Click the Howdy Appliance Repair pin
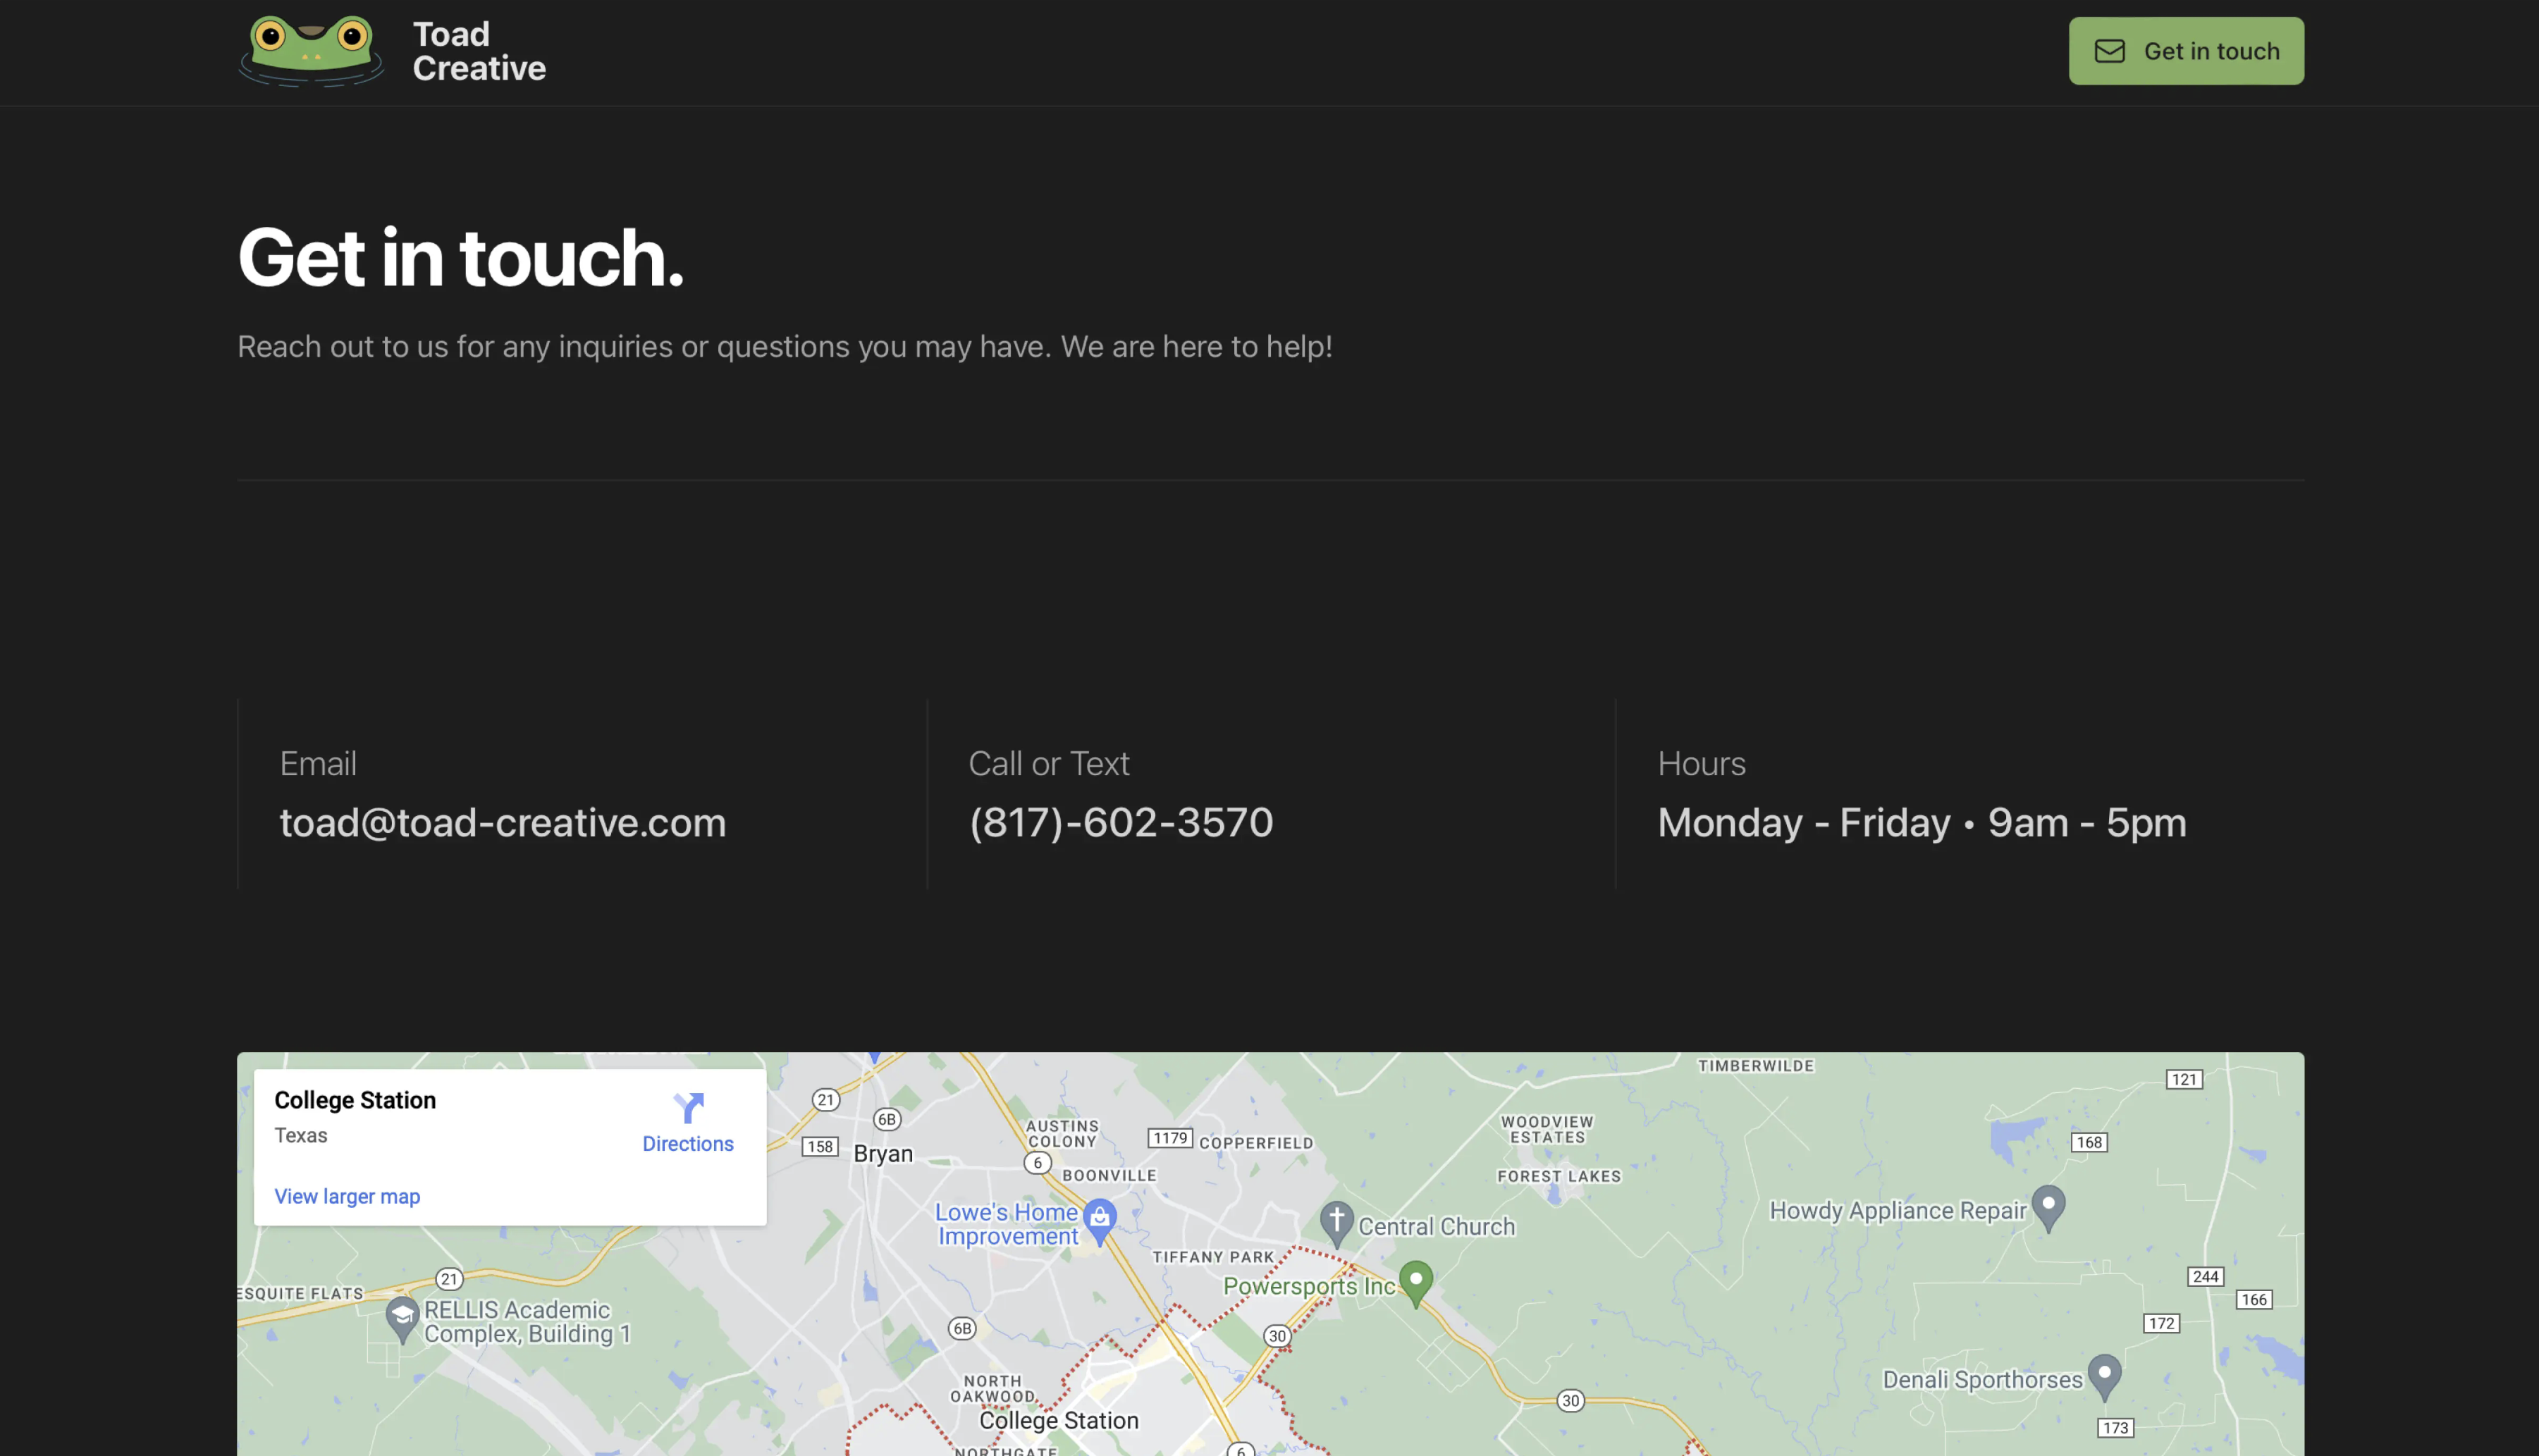This screenshot has width=2539, height=1456. pos(2049,1208)
